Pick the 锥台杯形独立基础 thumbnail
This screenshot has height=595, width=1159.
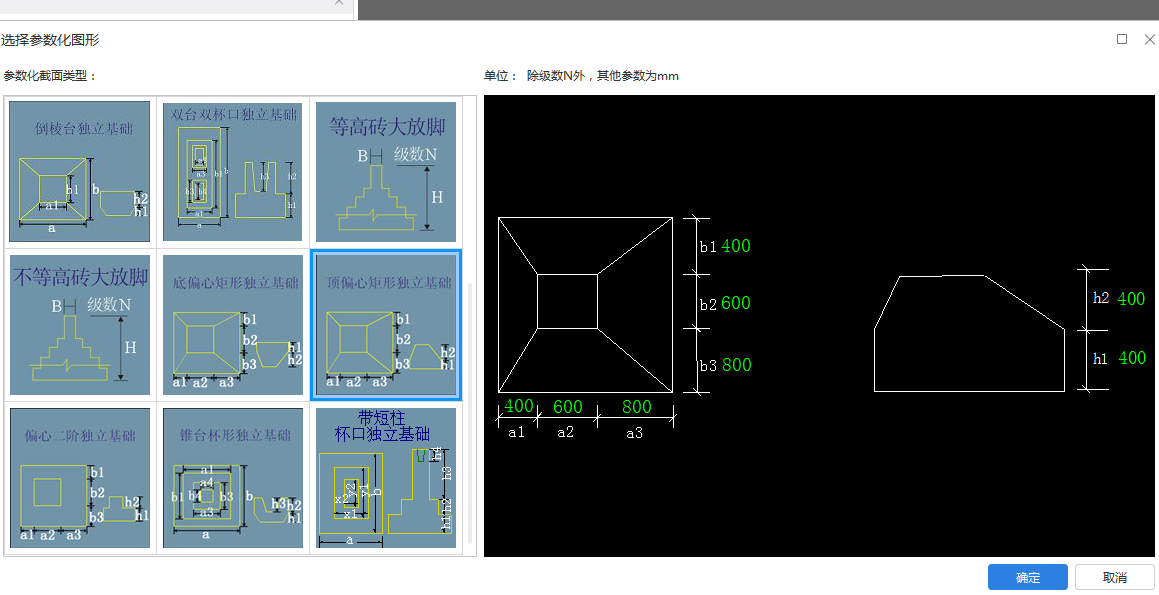tap(233, 478)
